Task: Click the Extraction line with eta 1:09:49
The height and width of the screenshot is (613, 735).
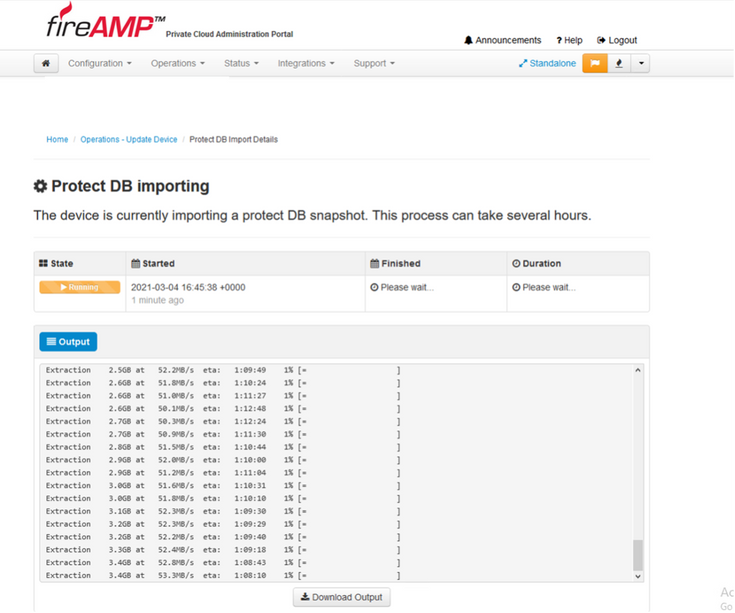Action: tap(223, 370)
